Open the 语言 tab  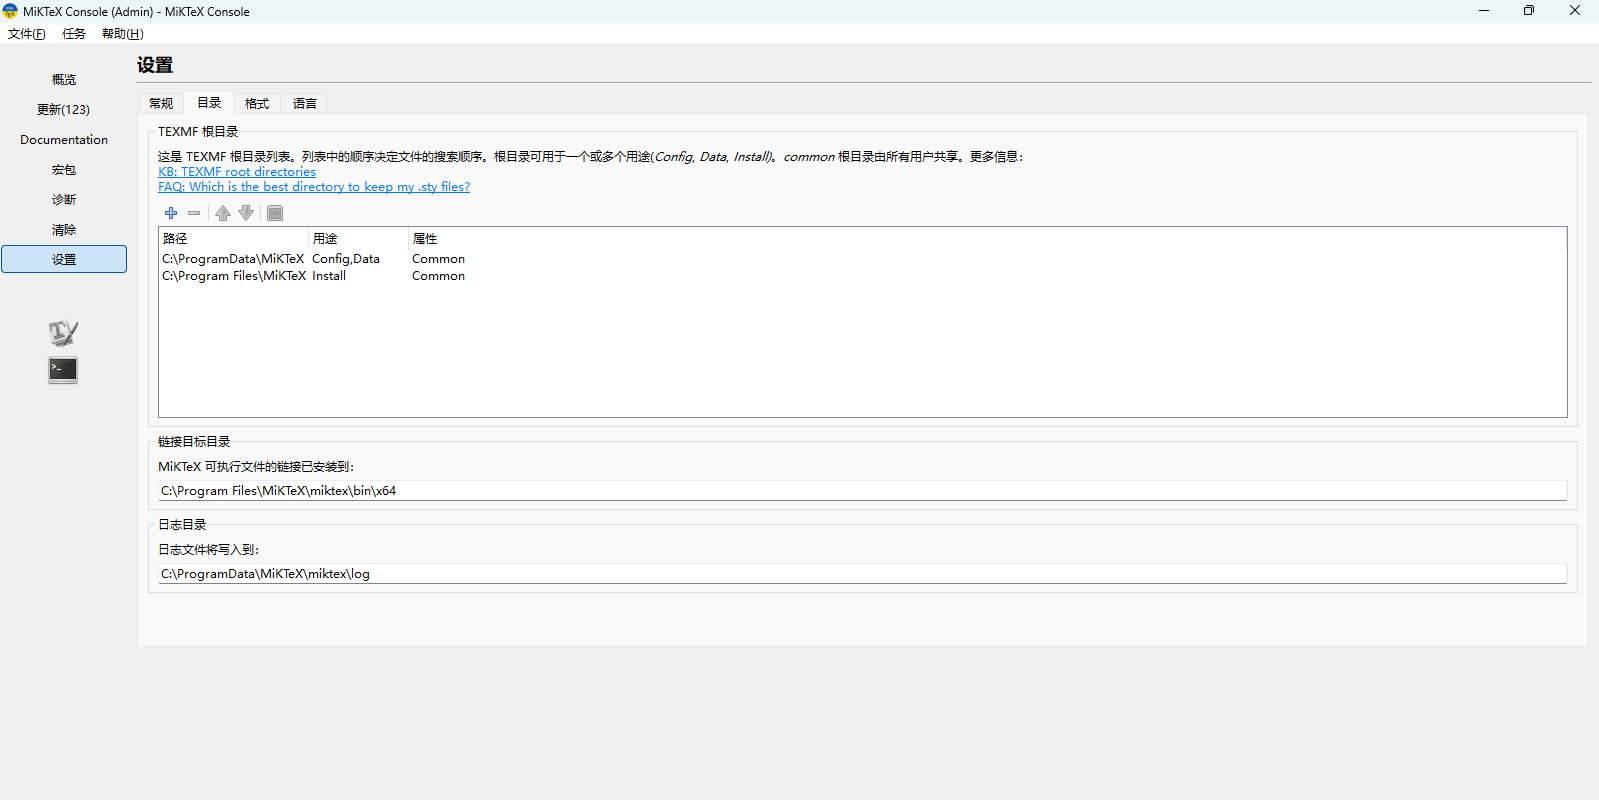[305, 104]
